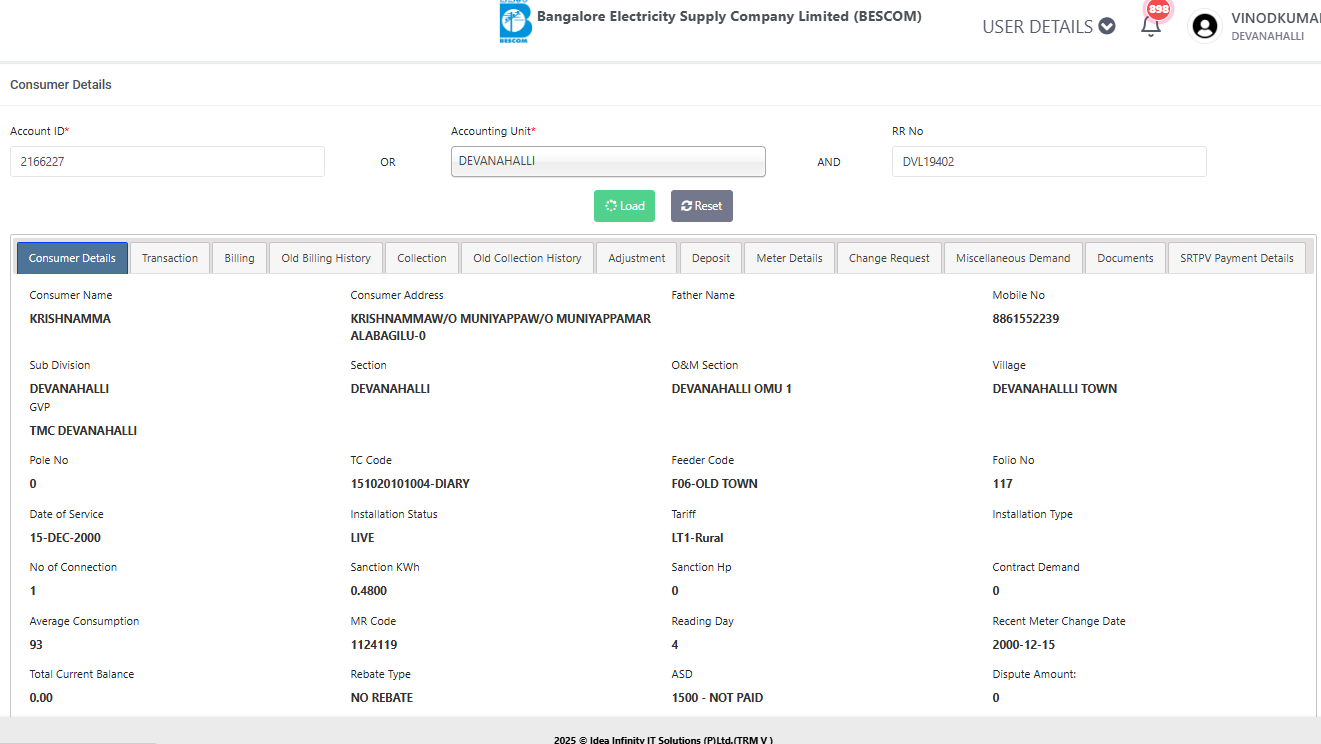Click into the Account ID field

[x=167, y=161]
